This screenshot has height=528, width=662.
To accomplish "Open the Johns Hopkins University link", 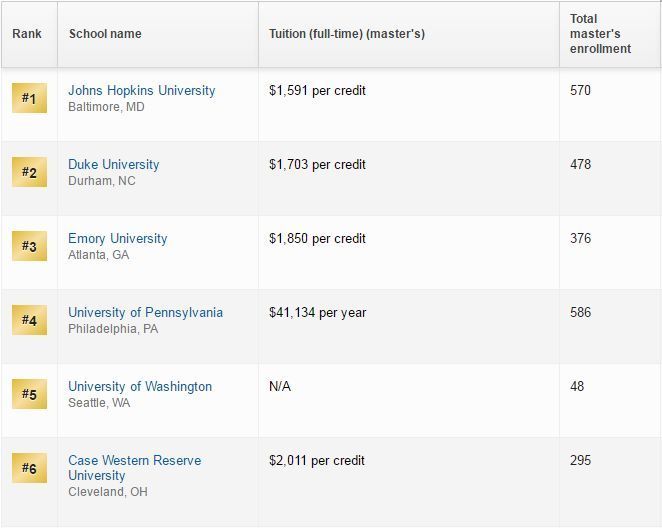I will (142, 90).
